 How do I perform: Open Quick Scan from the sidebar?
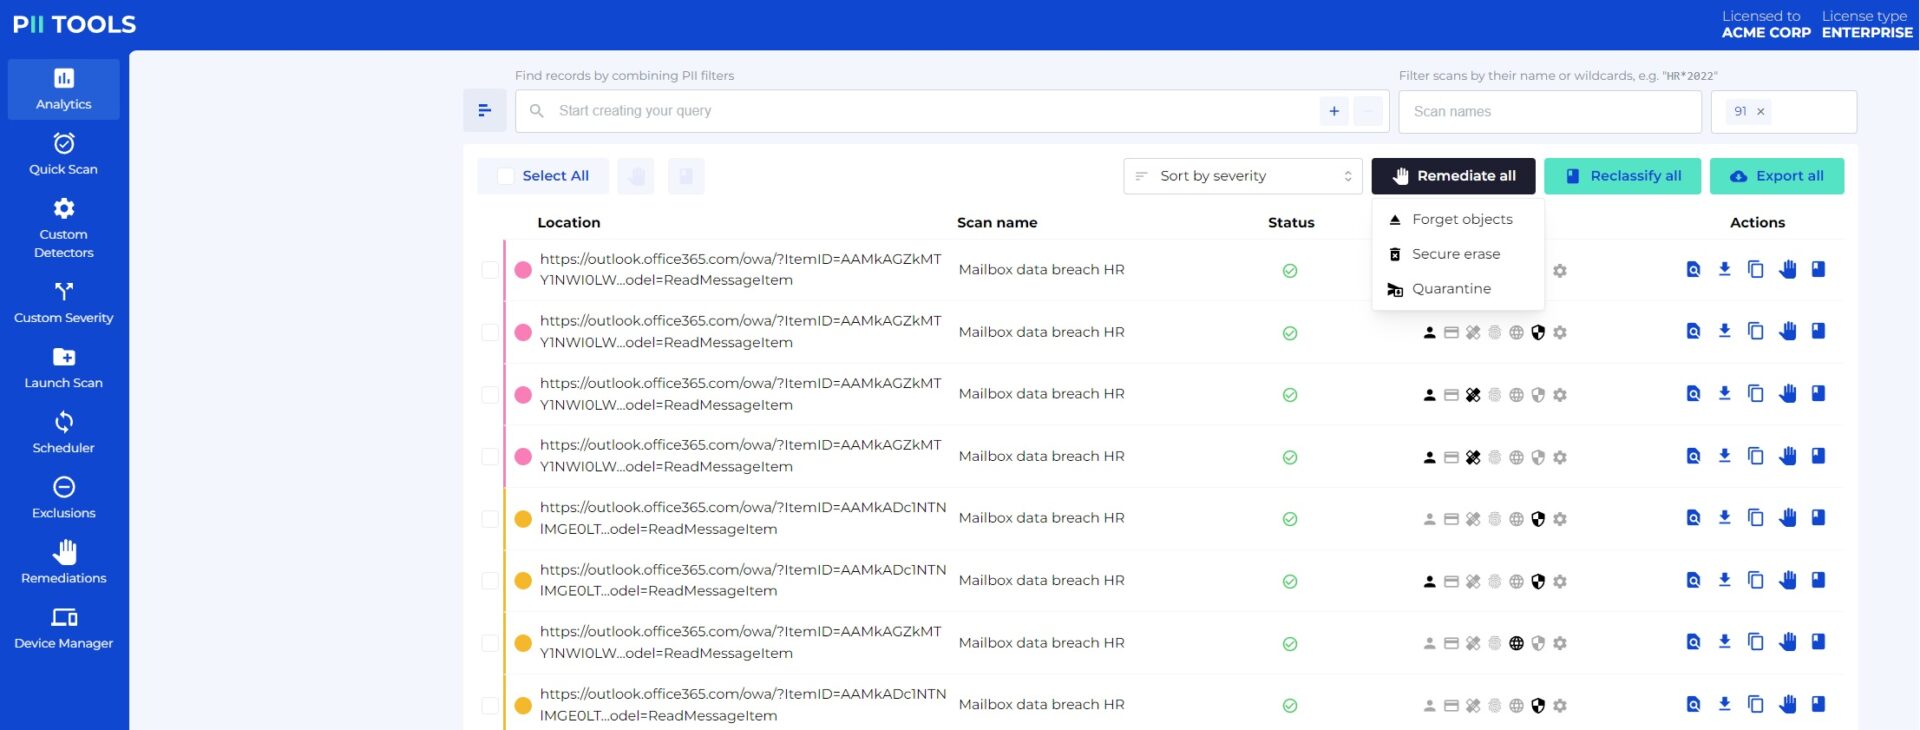64,154
